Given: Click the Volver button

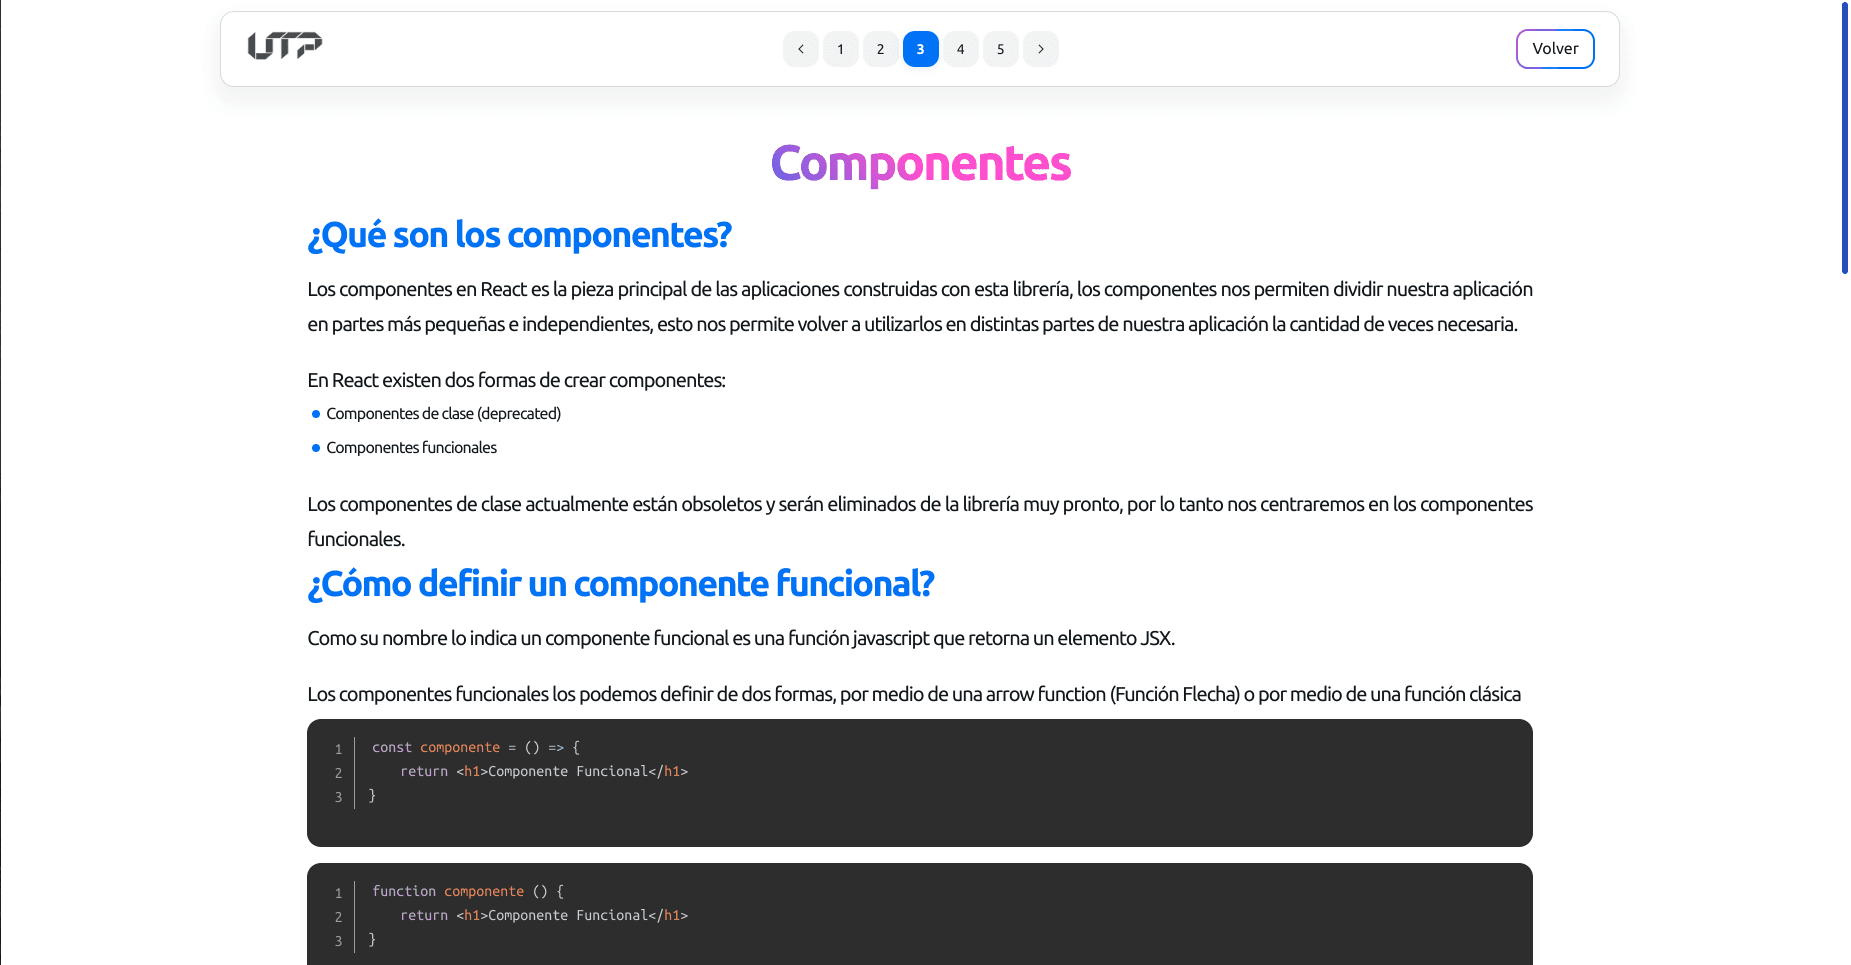Looking at the screenshot, I should pos(1555,48).
